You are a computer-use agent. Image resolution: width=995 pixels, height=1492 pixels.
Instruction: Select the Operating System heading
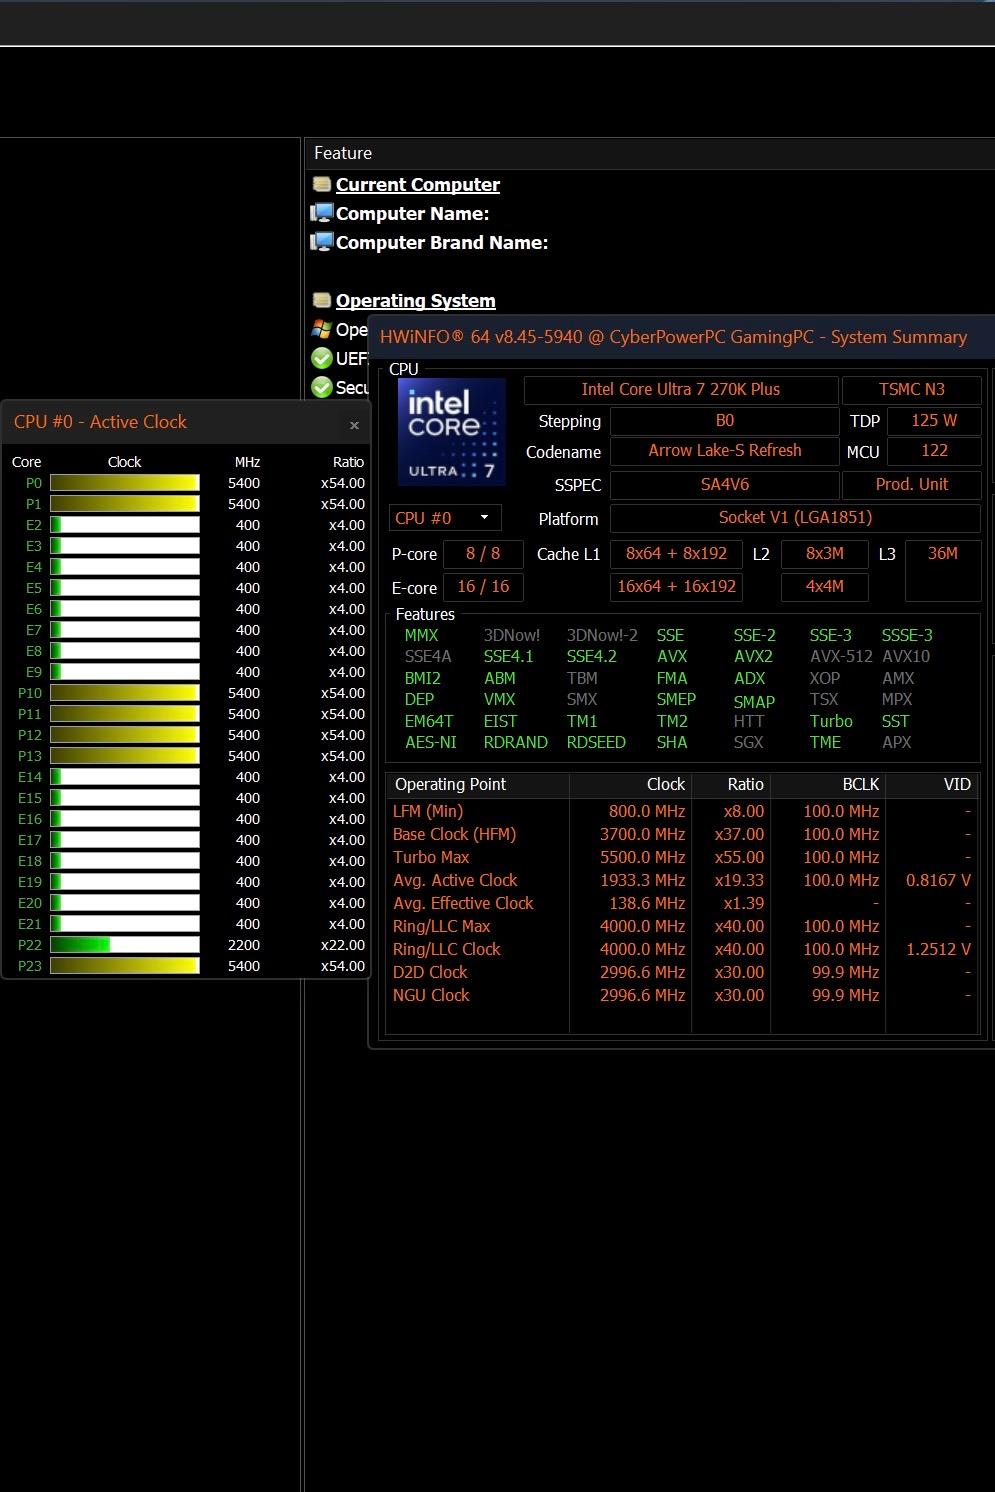tap(416, 300)
